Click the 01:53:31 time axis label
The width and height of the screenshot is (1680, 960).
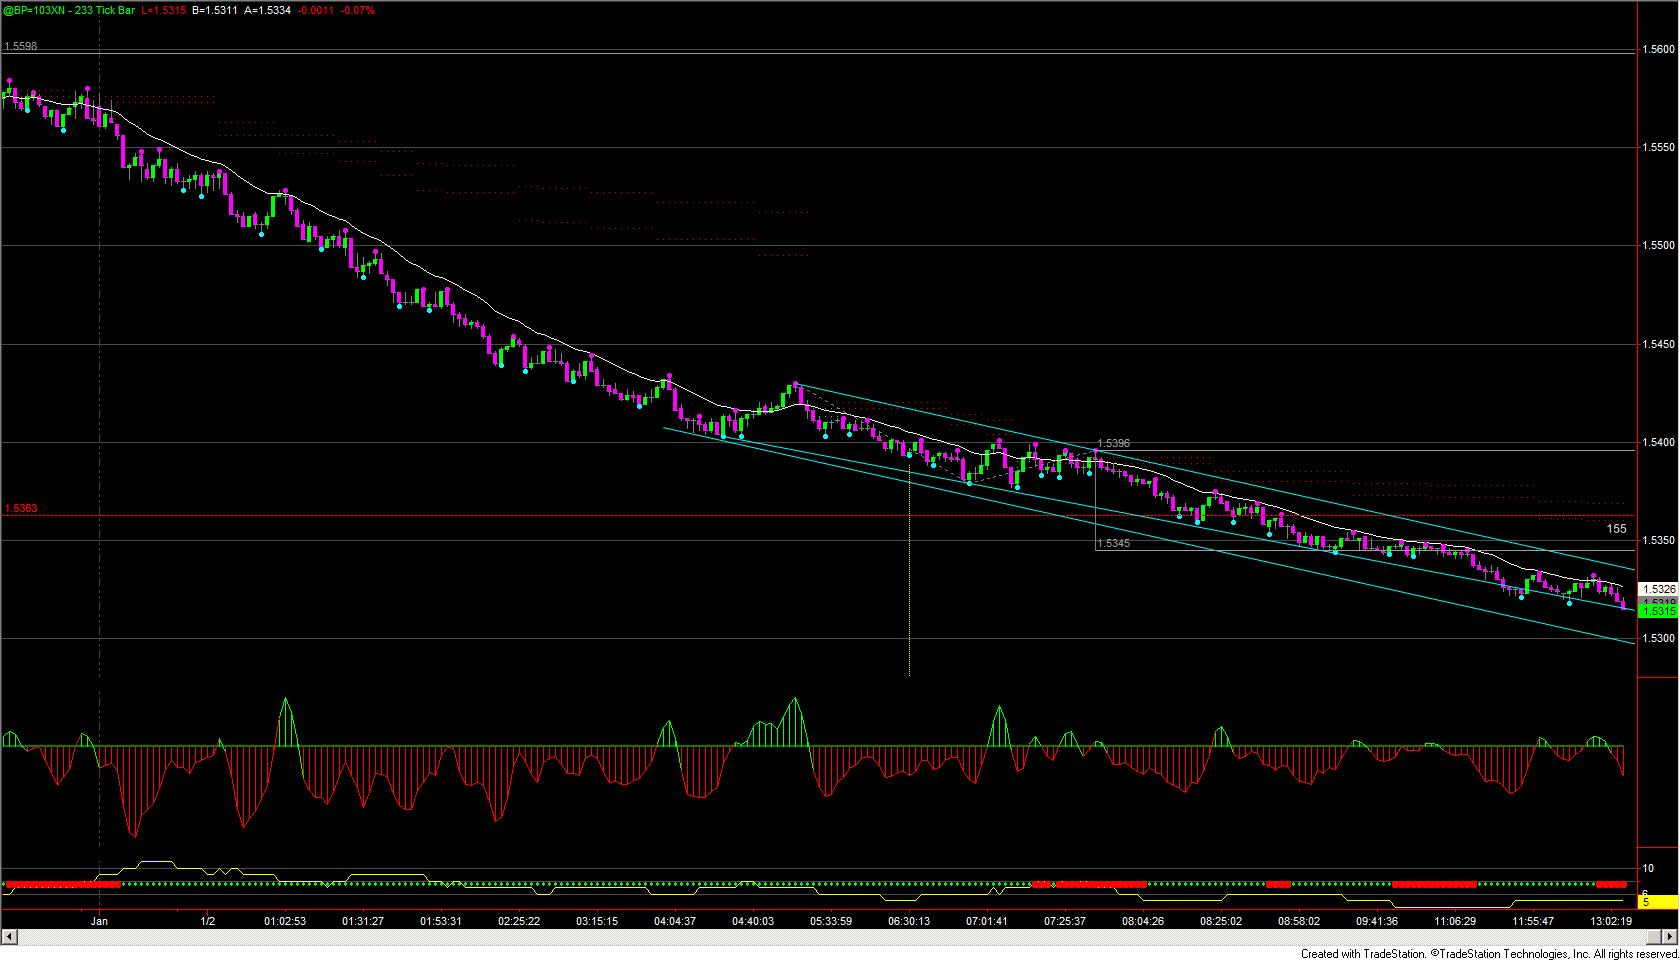(441, 921)
